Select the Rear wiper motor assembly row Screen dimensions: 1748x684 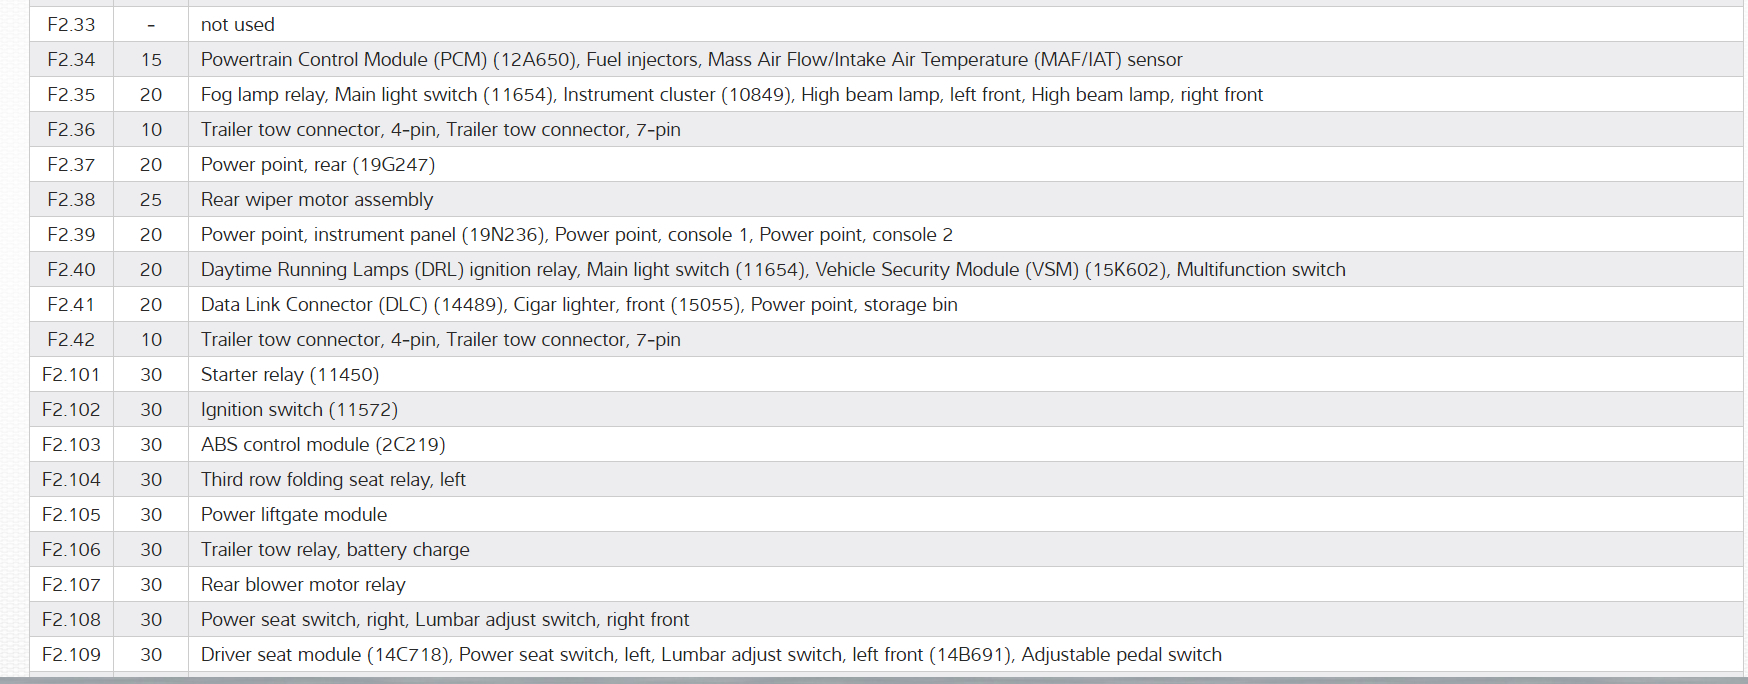pos(316,200)
